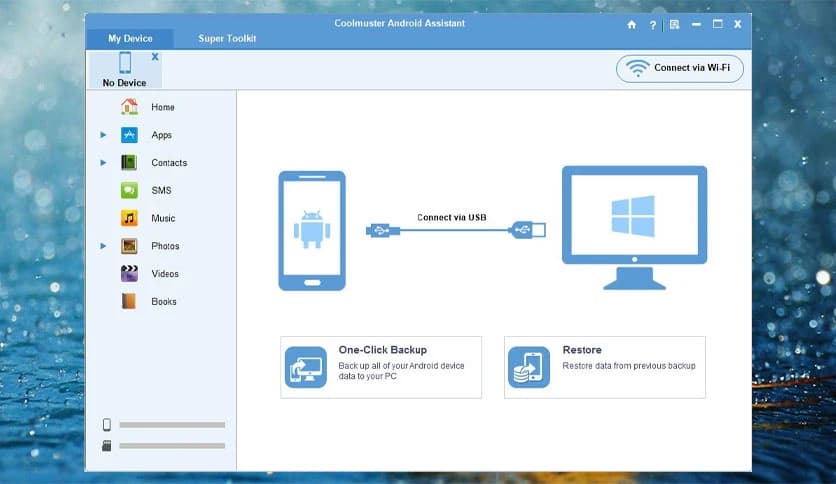Open help via question mark icon
The image size is (836, 484).
[653, 24]
